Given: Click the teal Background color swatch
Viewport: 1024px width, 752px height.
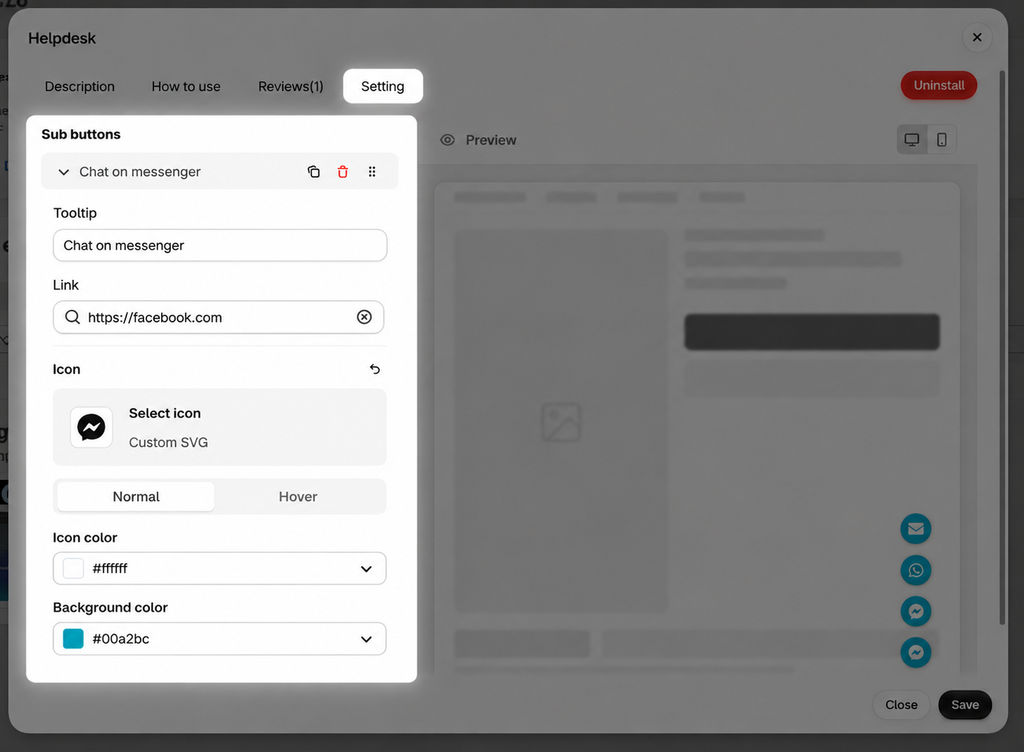Looking at the screenshot, I should point(73,638).
